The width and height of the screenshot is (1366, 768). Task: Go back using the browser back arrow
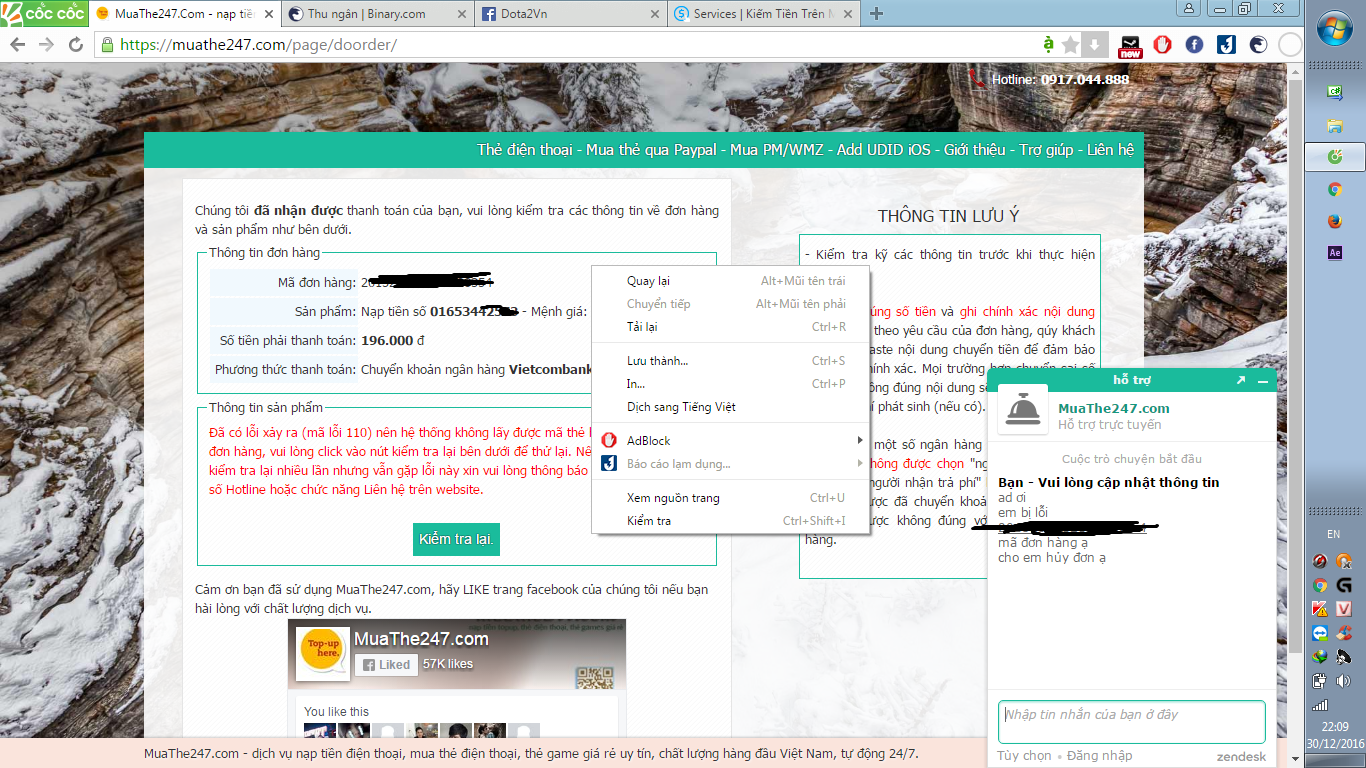click(18, 45)
